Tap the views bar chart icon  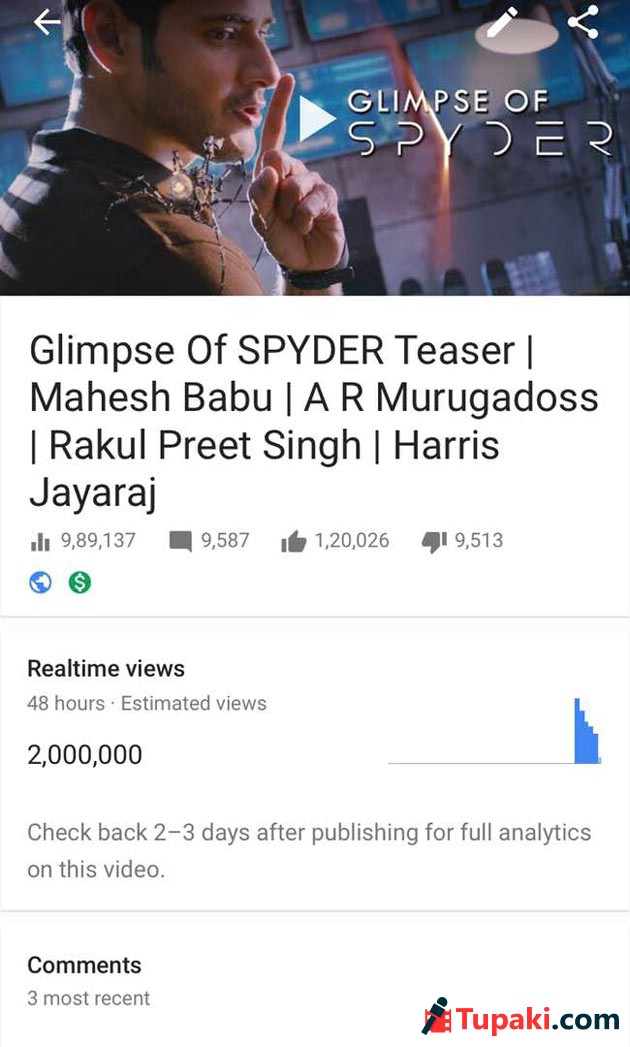click(x=40, y=542)
